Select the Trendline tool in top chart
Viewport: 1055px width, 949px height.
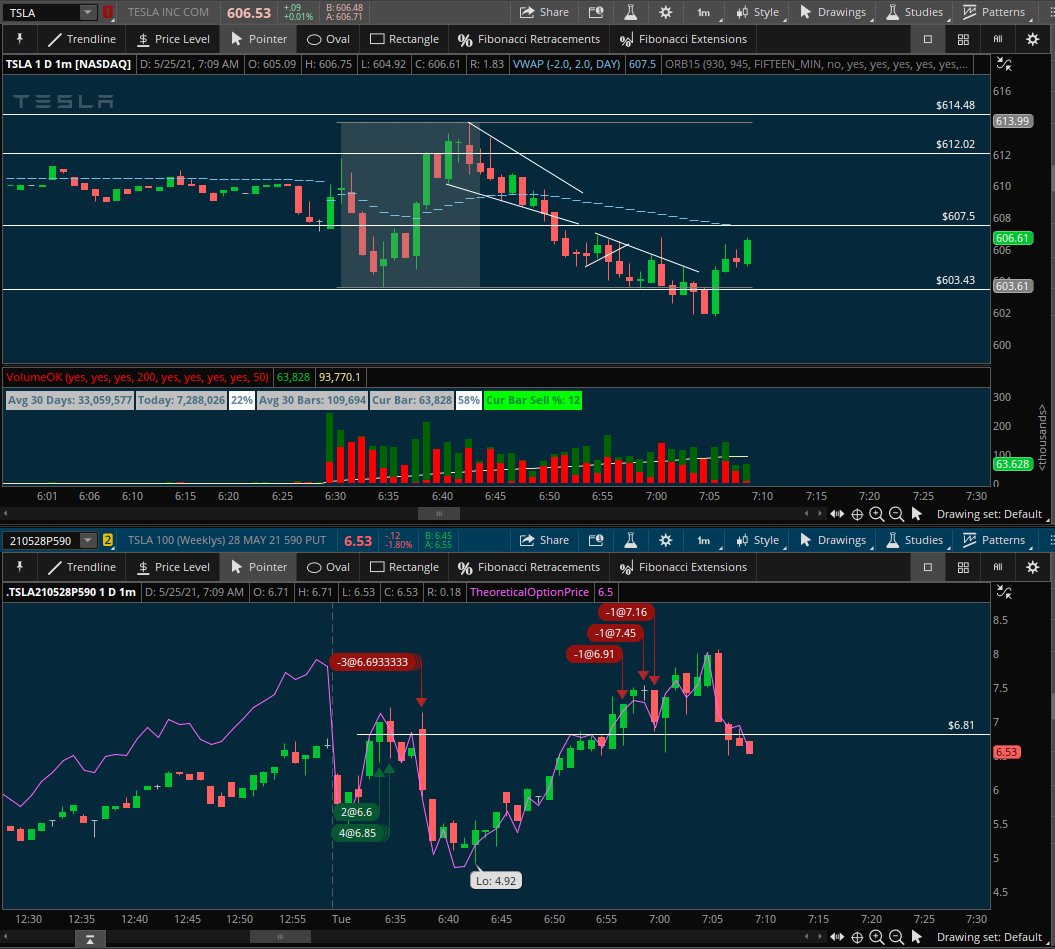point(82,39)
